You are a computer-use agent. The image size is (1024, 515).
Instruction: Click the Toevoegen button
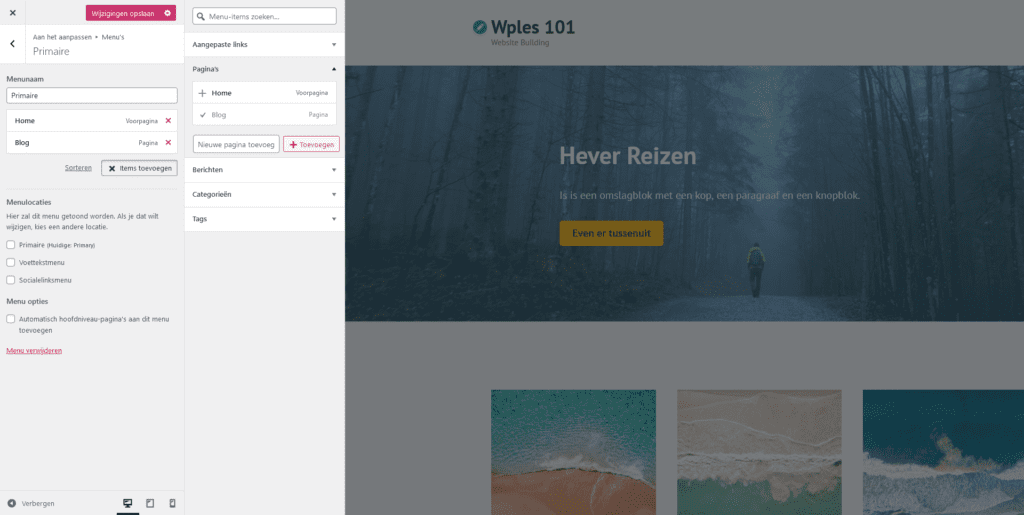point(311,144)
